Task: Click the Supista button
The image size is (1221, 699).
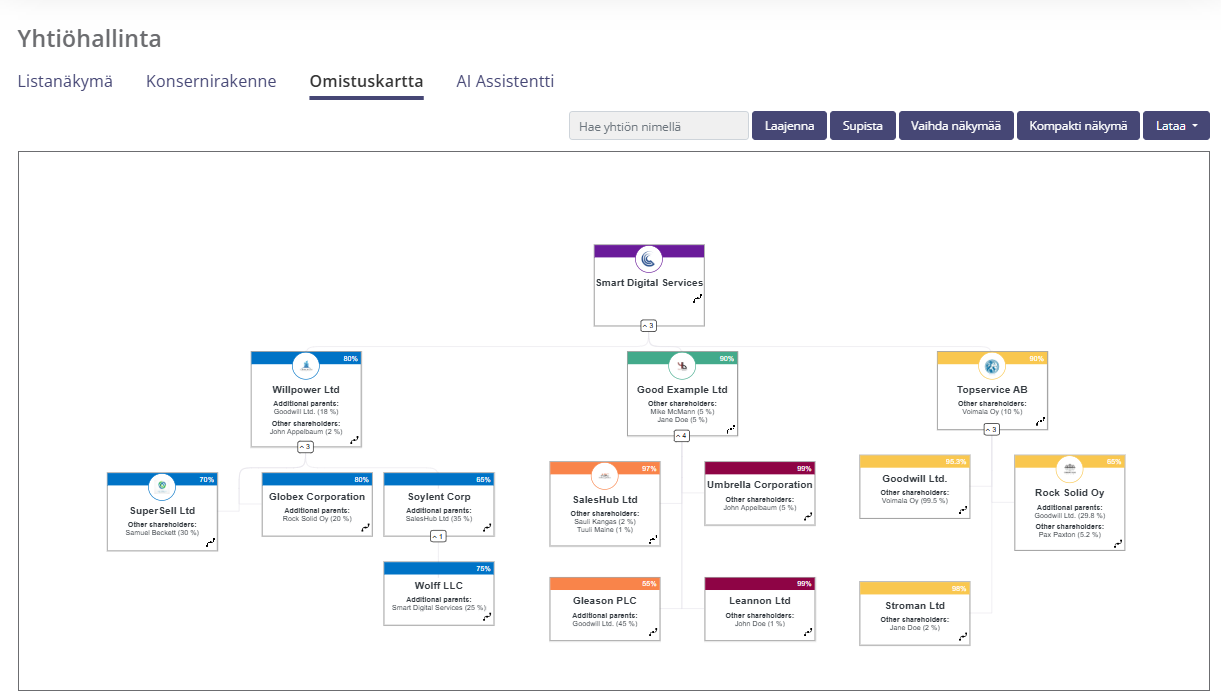Action: click(862, 126)
